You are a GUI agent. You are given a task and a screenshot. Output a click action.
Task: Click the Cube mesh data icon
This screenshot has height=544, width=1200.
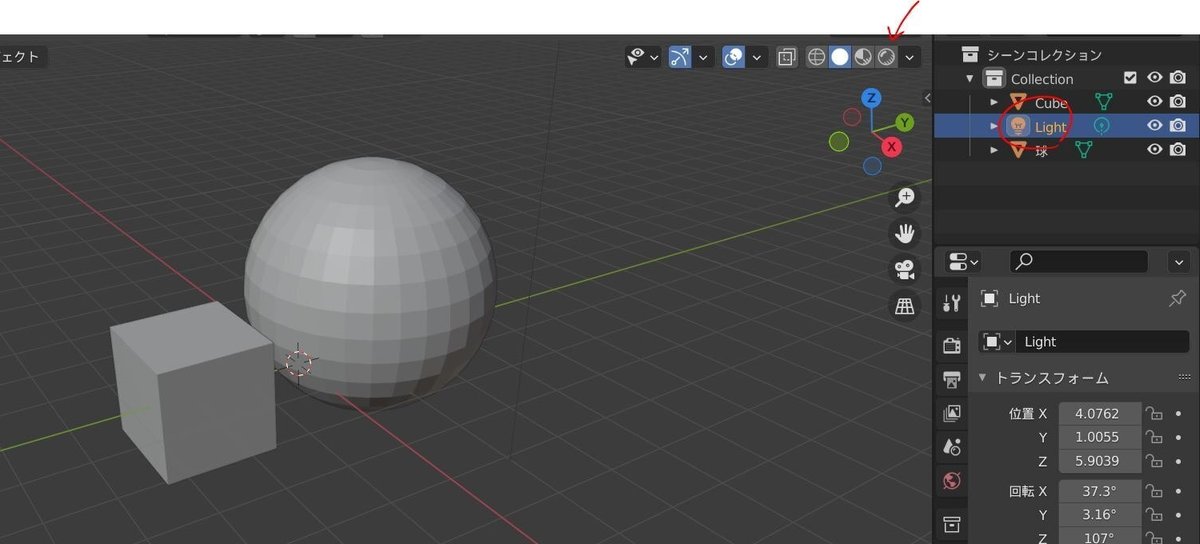[x=1103, y=102]
